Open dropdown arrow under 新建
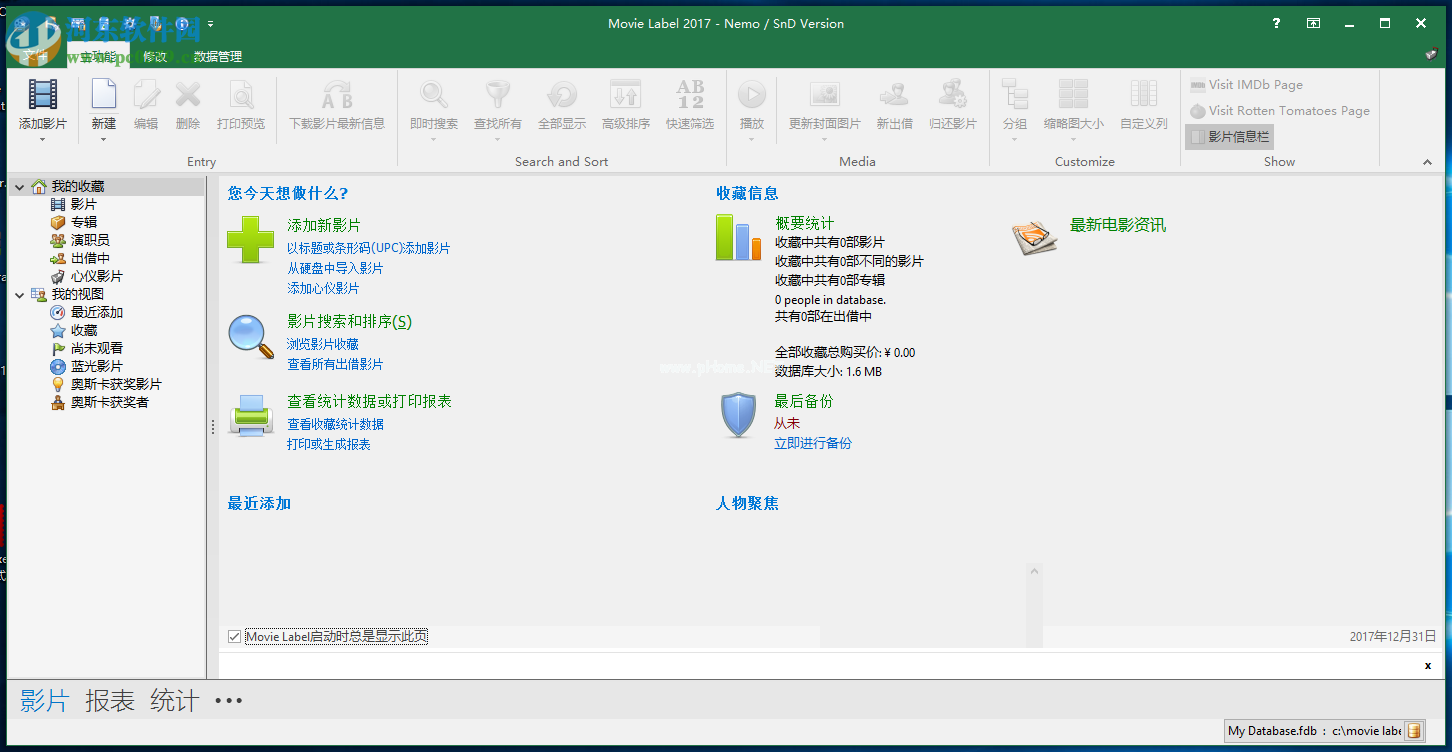 [104, 139]
